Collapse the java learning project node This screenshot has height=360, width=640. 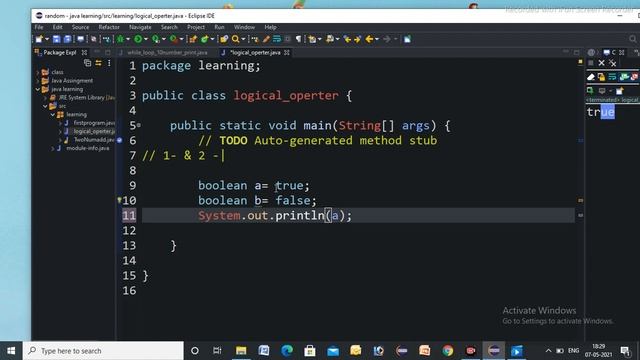coord(38,89)
